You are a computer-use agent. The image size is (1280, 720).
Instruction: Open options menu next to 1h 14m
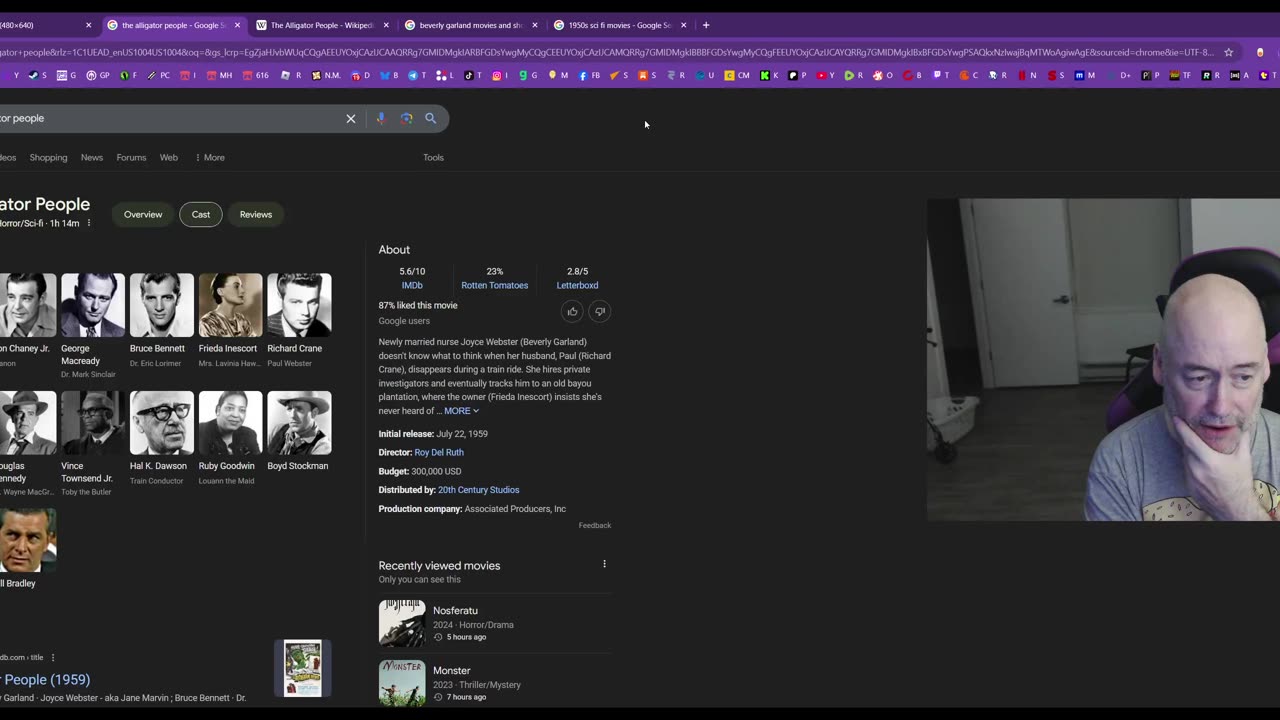coord(89,223)
